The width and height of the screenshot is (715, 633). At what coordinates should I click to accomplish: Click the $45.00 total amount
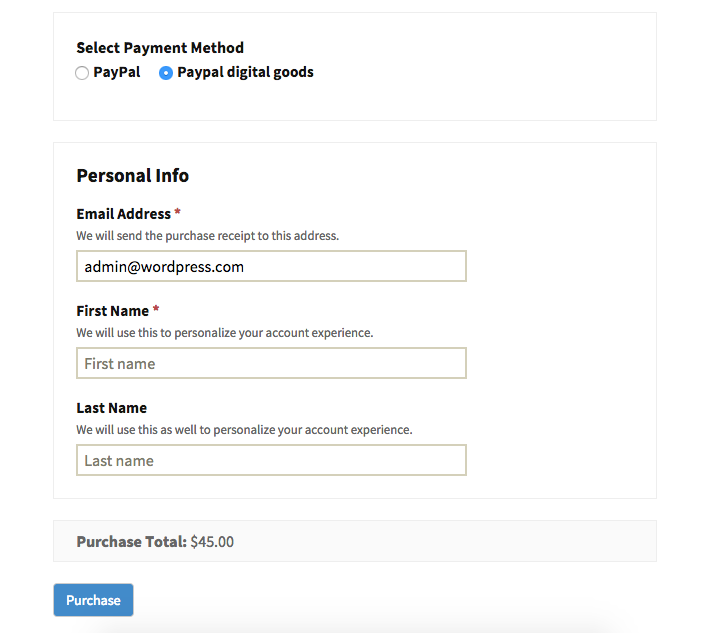(x=212, y=542)
